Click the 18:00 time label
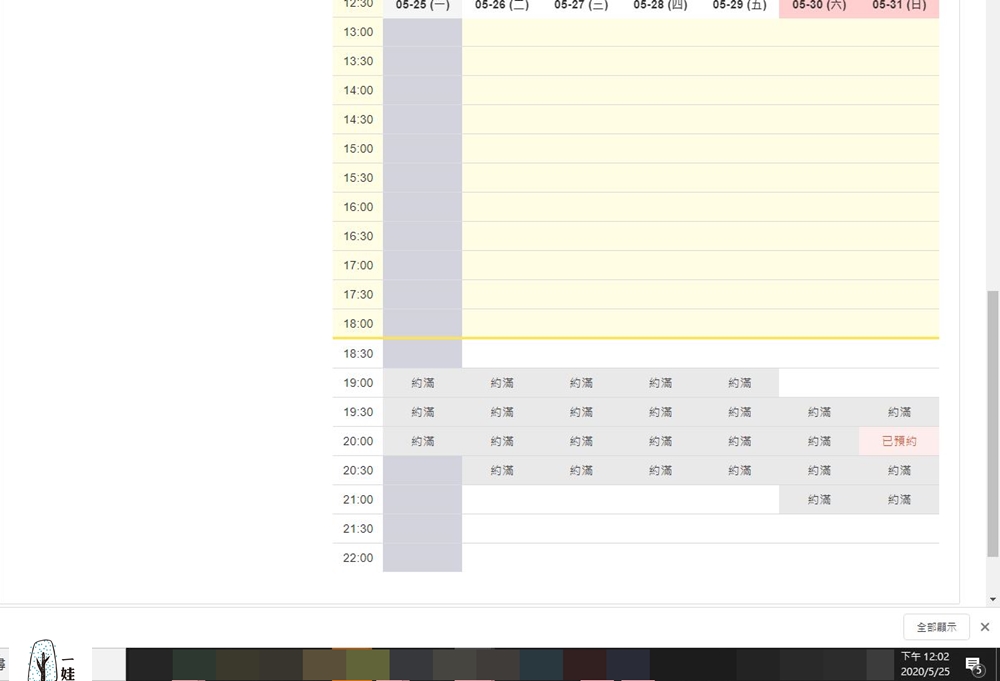1000x681 pixels. [x=358, y=324]
